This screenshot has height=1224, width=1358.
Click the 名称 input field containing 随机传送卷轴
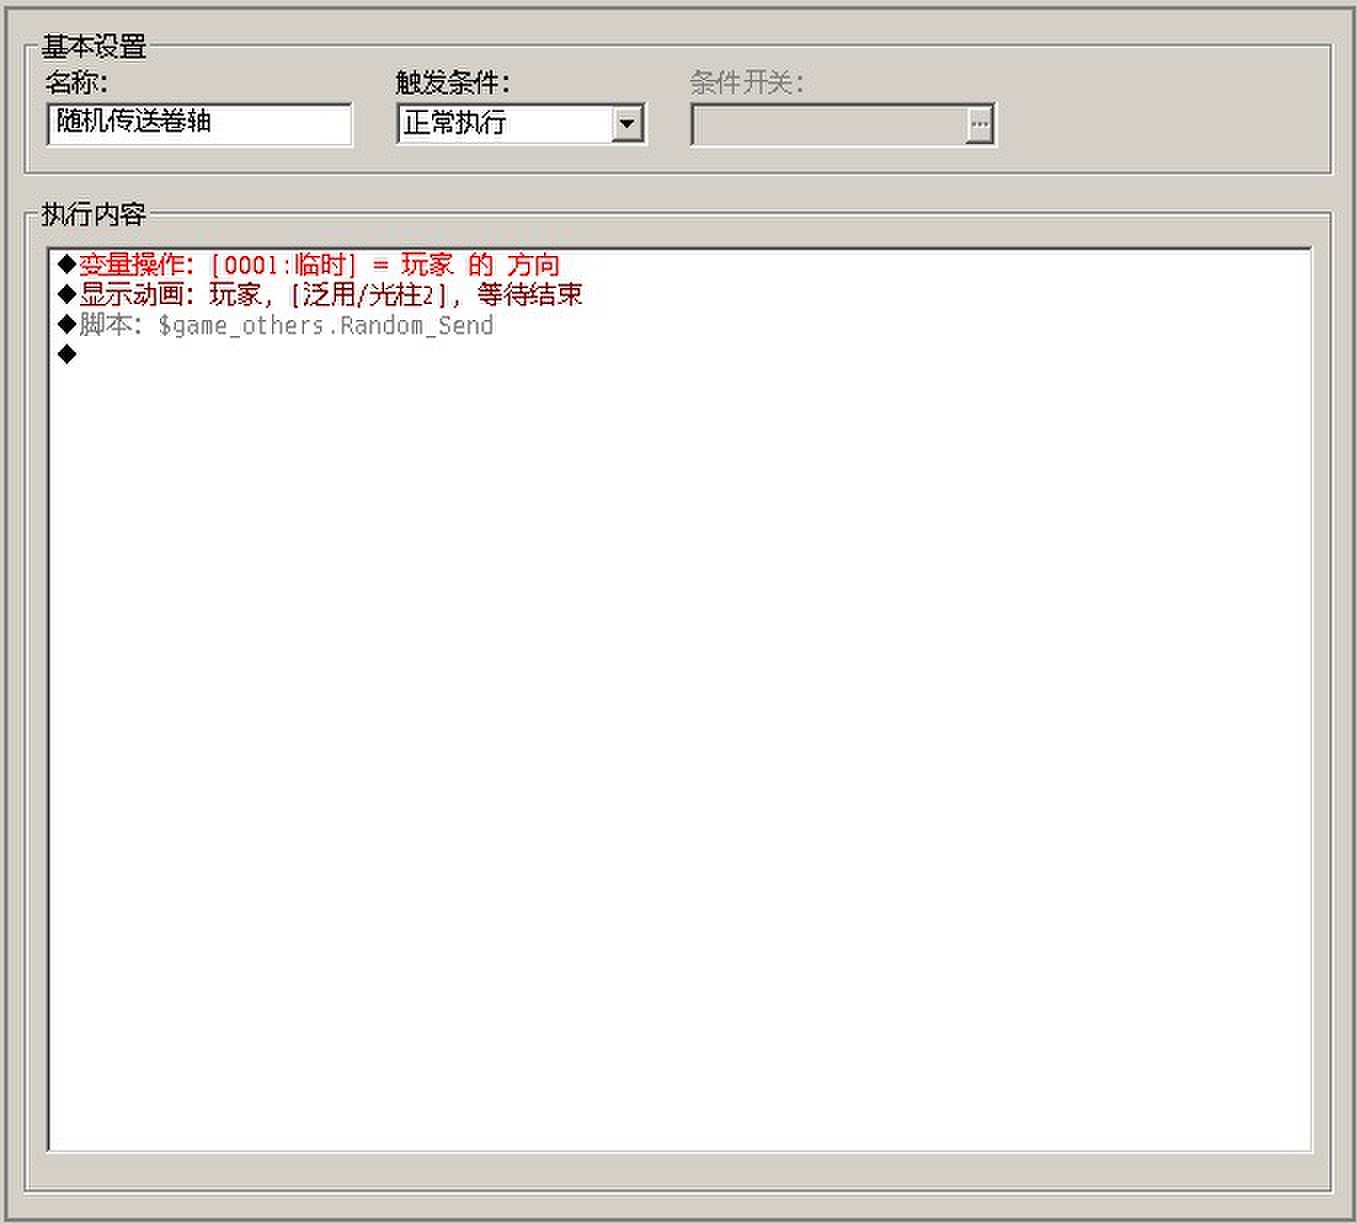click(x=199, y=124)
